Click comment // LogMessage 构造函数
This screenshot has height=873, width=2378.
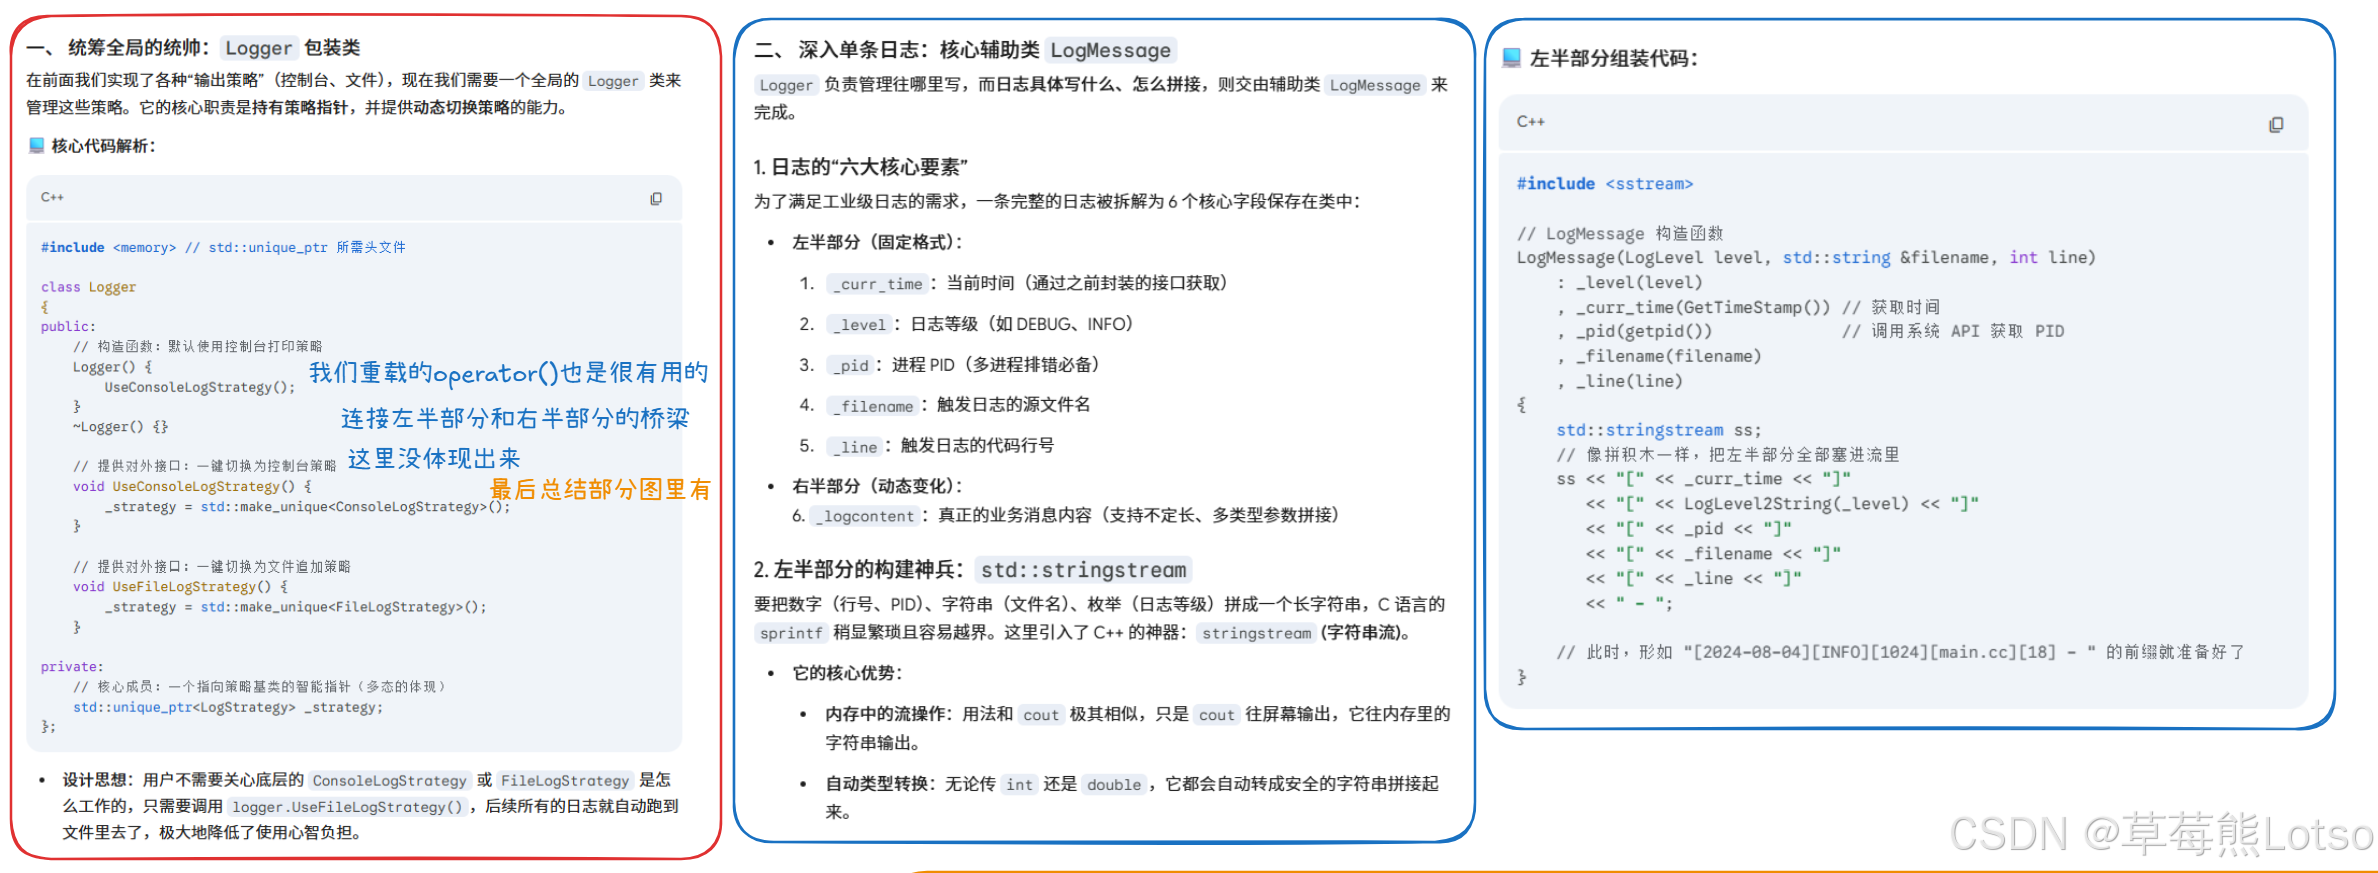pyautogui.click(x=1620, y=233)
